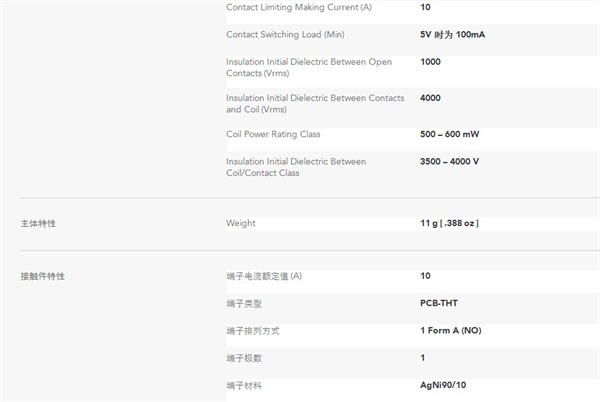Click Insulation Dielectric Between Open Contacts label

tap(308, 67)
